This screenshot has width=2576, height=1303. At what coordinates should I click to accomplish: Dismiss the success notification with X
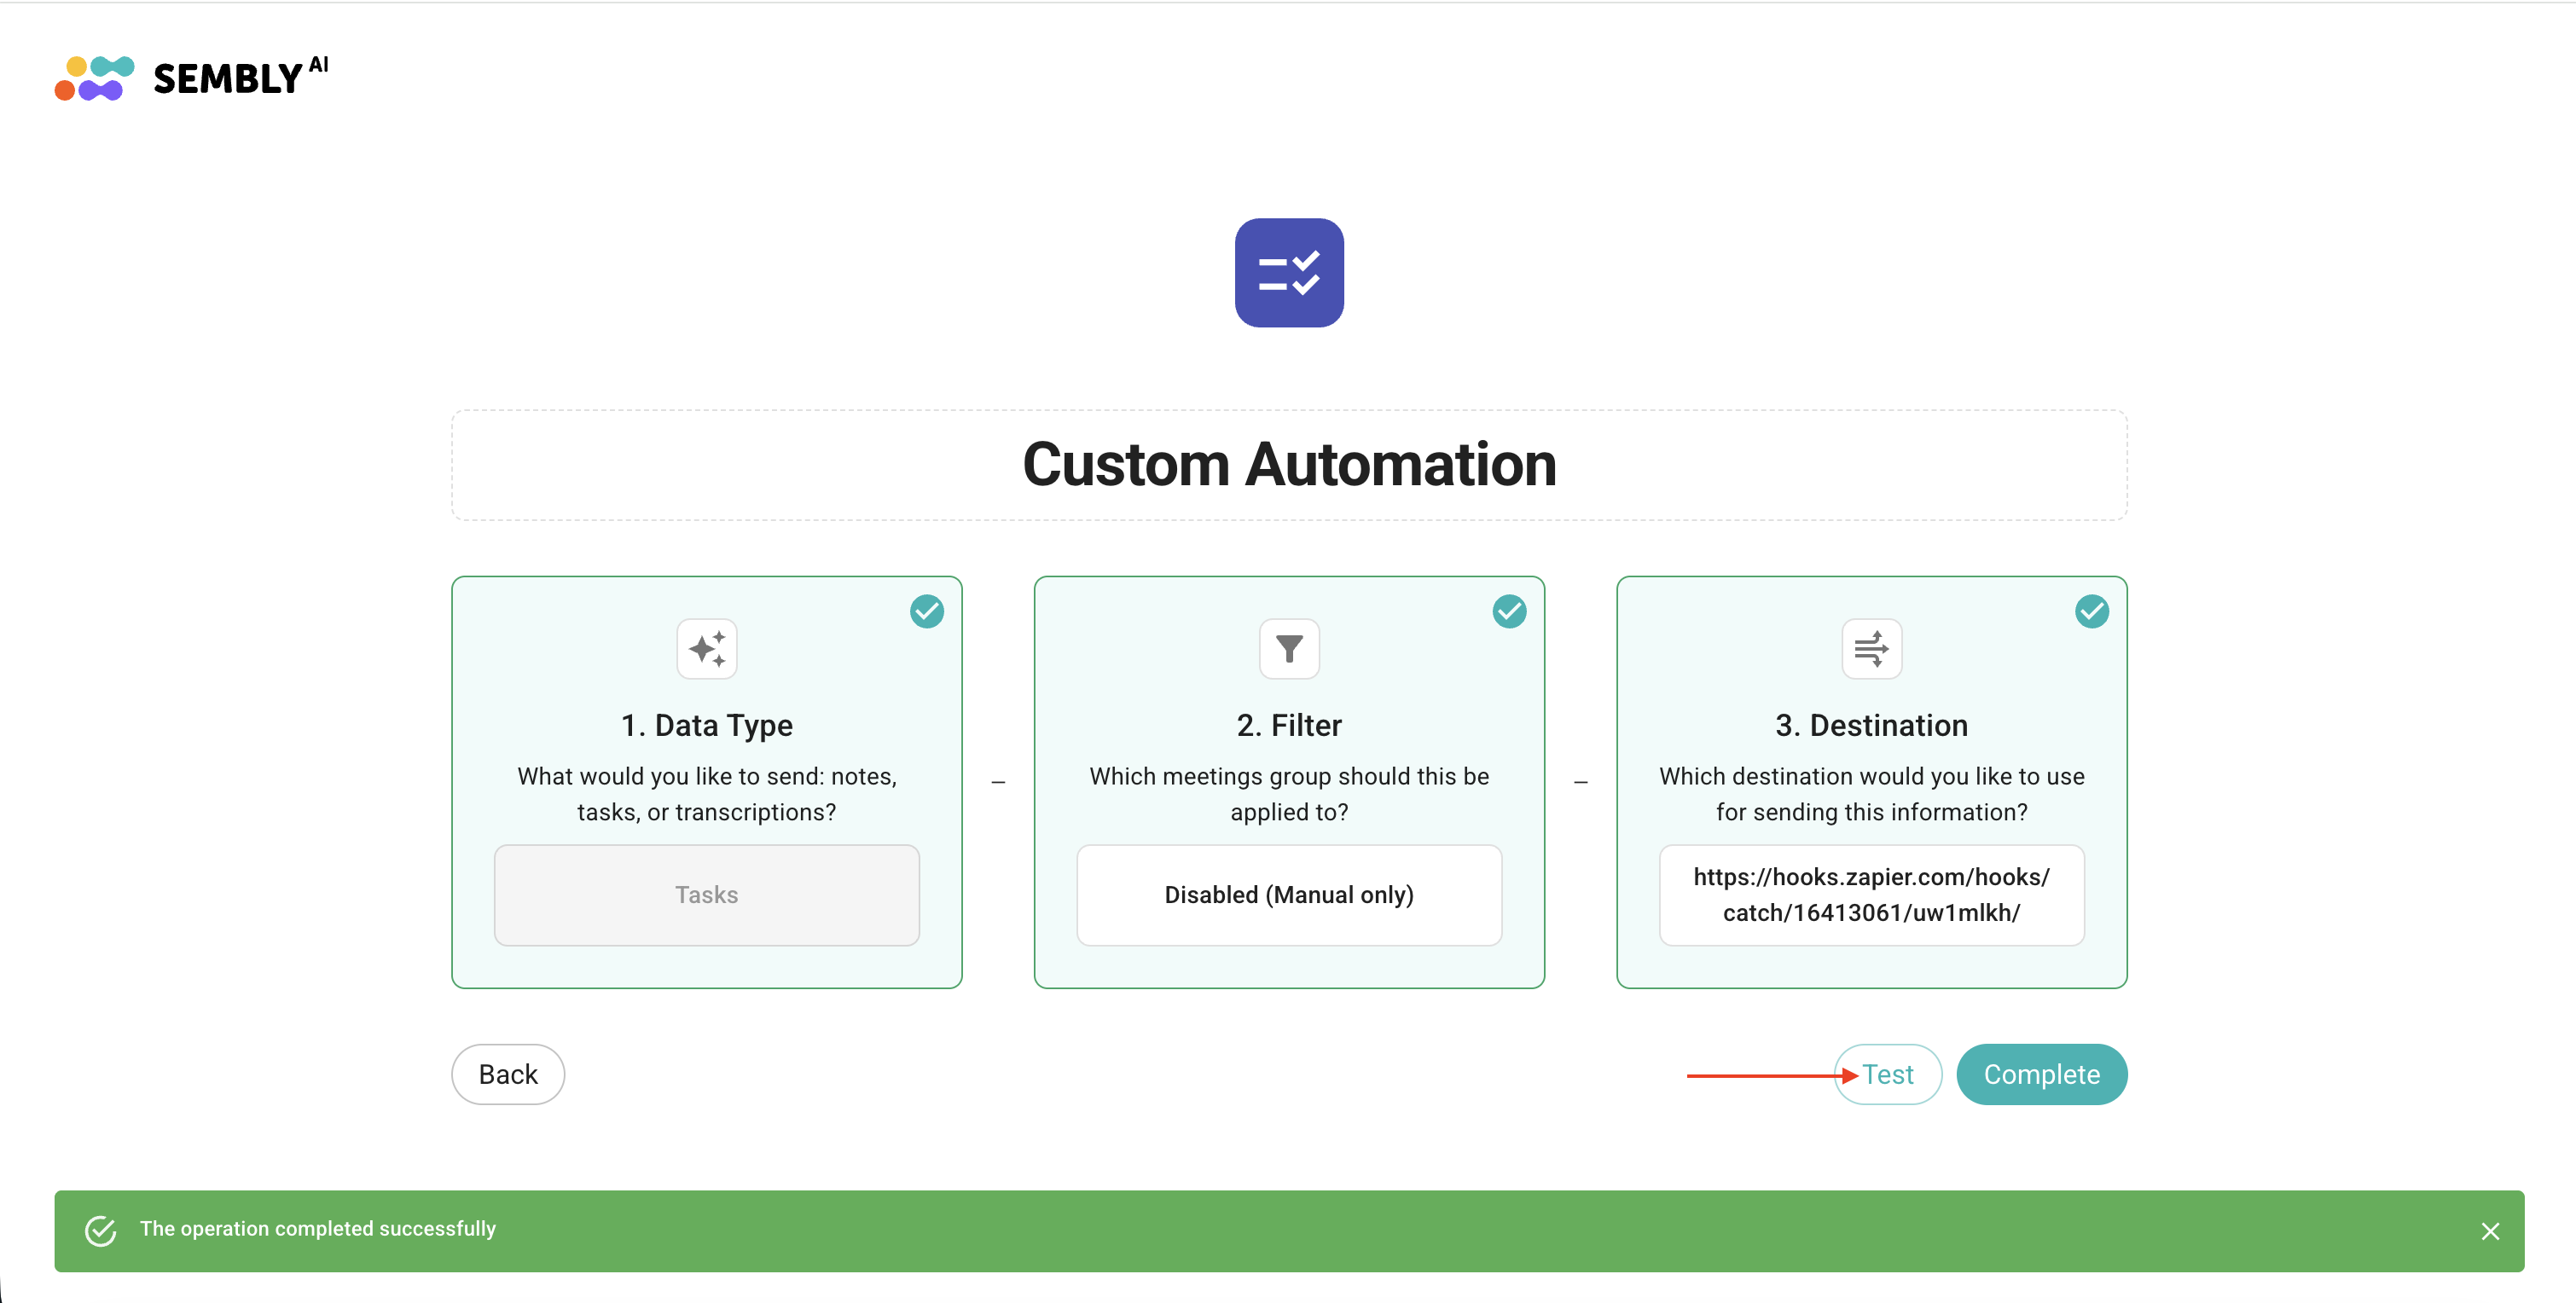coord(2489,1231)
